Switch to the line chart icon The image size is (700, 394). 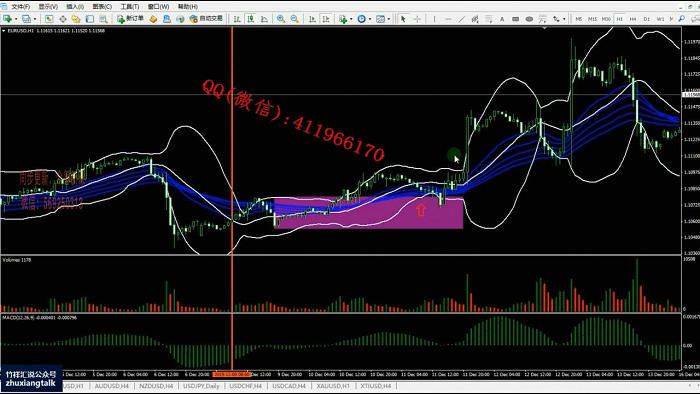264,19
